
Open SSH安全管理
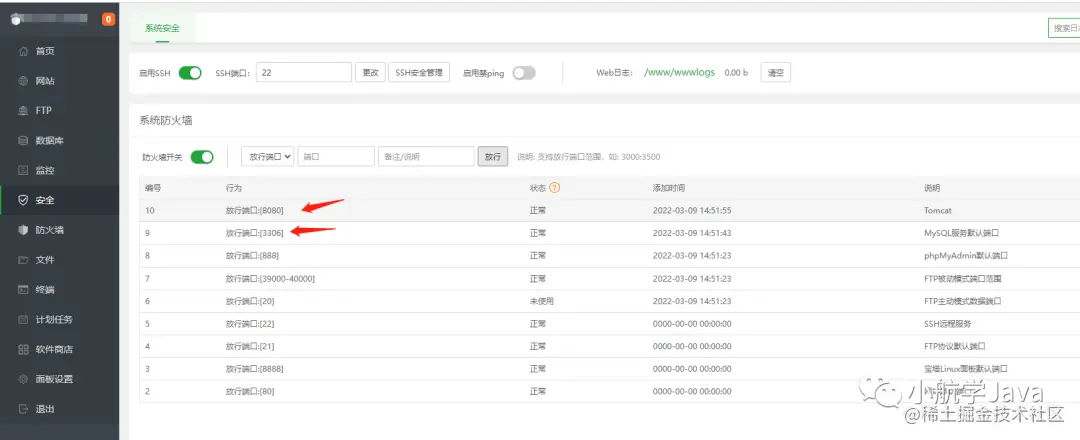[419, 72]
